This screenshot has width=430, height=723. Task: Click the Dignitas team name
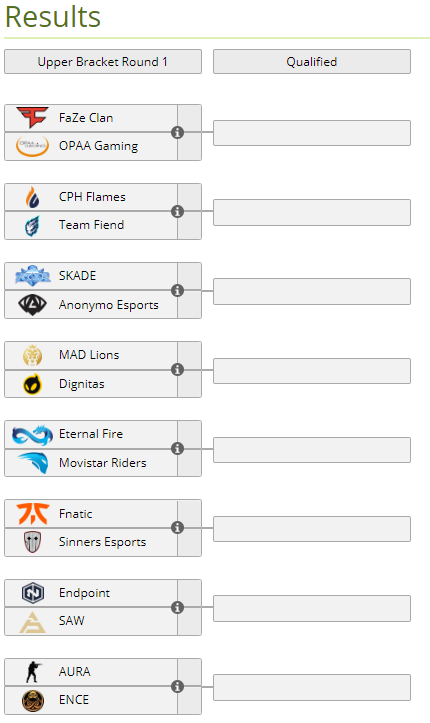[x=82, y=384]
